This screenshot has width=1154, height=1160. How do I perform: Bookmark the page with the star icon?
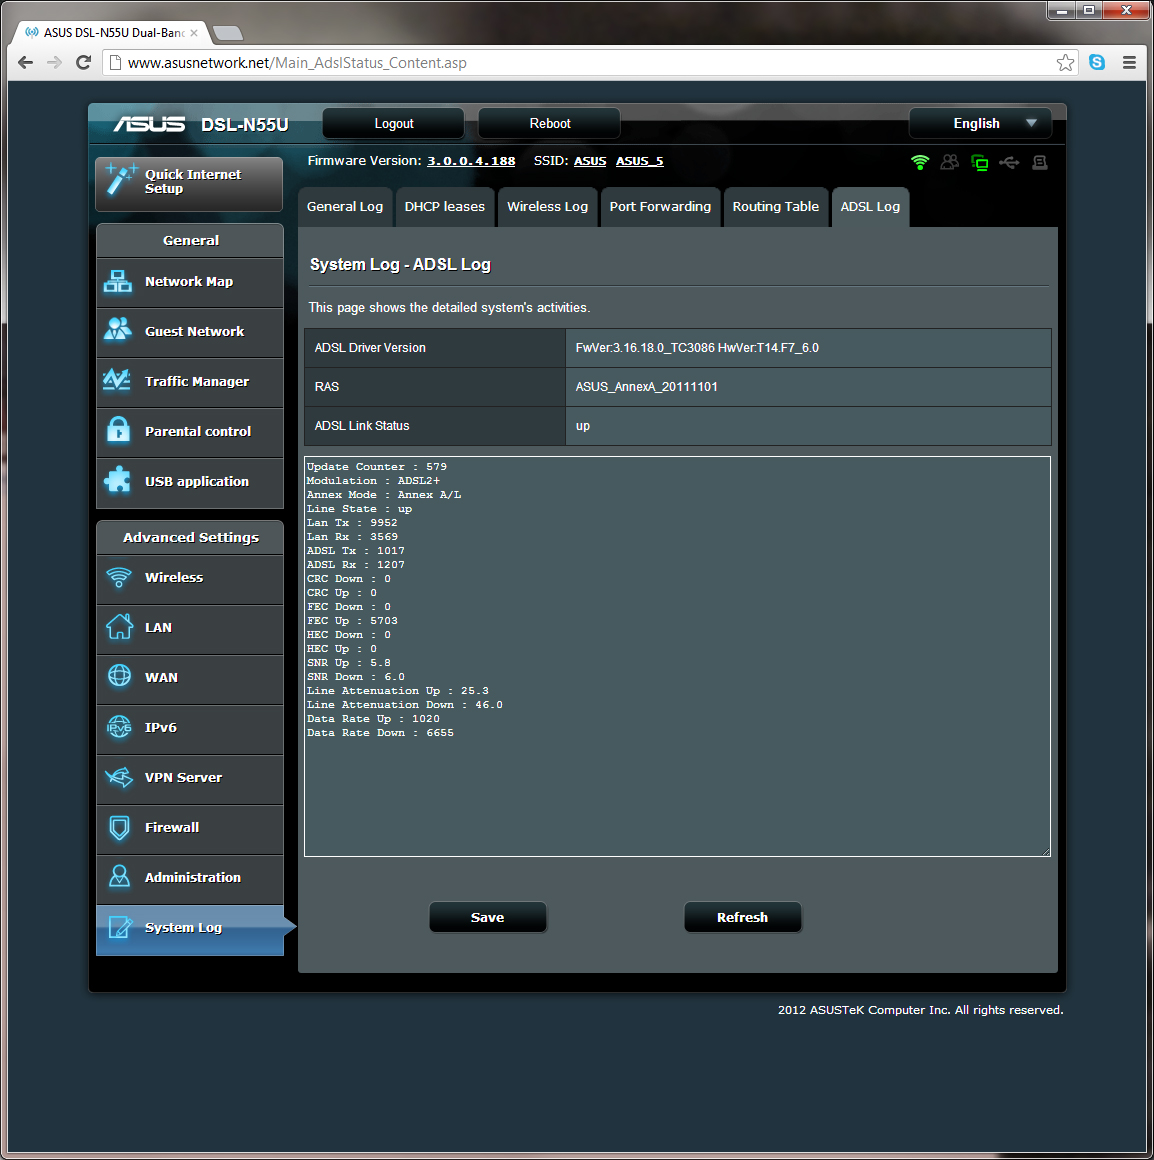(1065, 63)
